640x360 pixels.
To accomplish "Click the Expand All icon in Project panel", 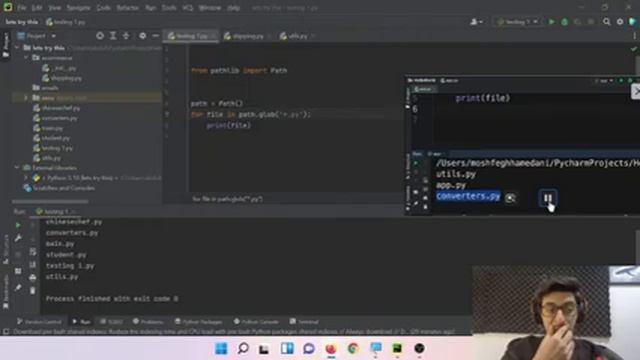I will (113, 36).
